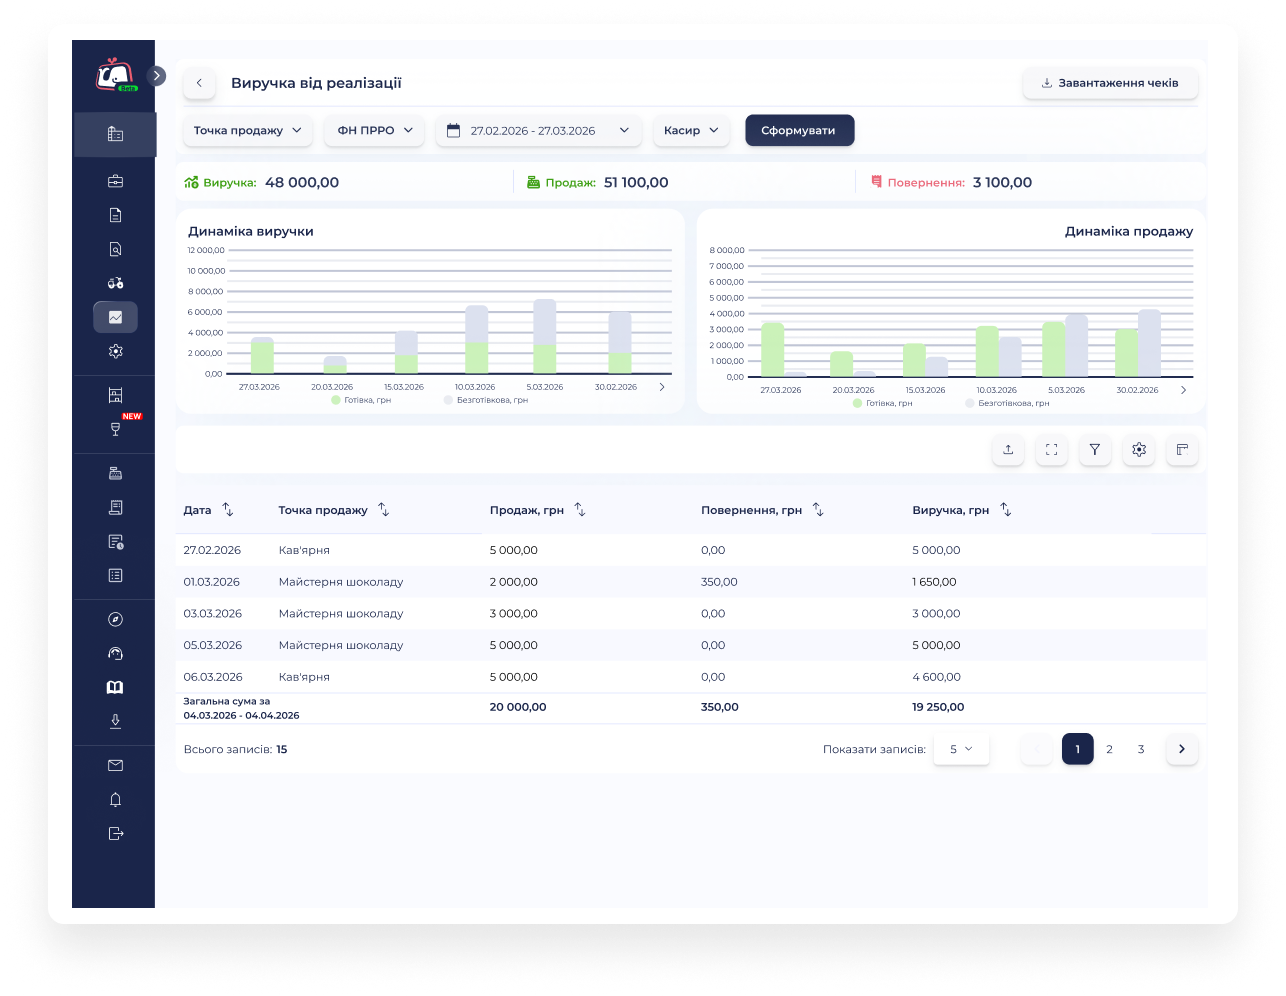The image size is (1286, 996).
Task: Click the next page arrow in pagination
Action: pyautogui.click(x=1182, y=749)
